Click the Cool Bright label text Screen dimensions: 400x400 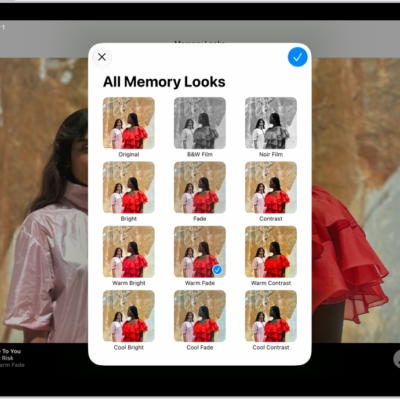tap(129, 347)
